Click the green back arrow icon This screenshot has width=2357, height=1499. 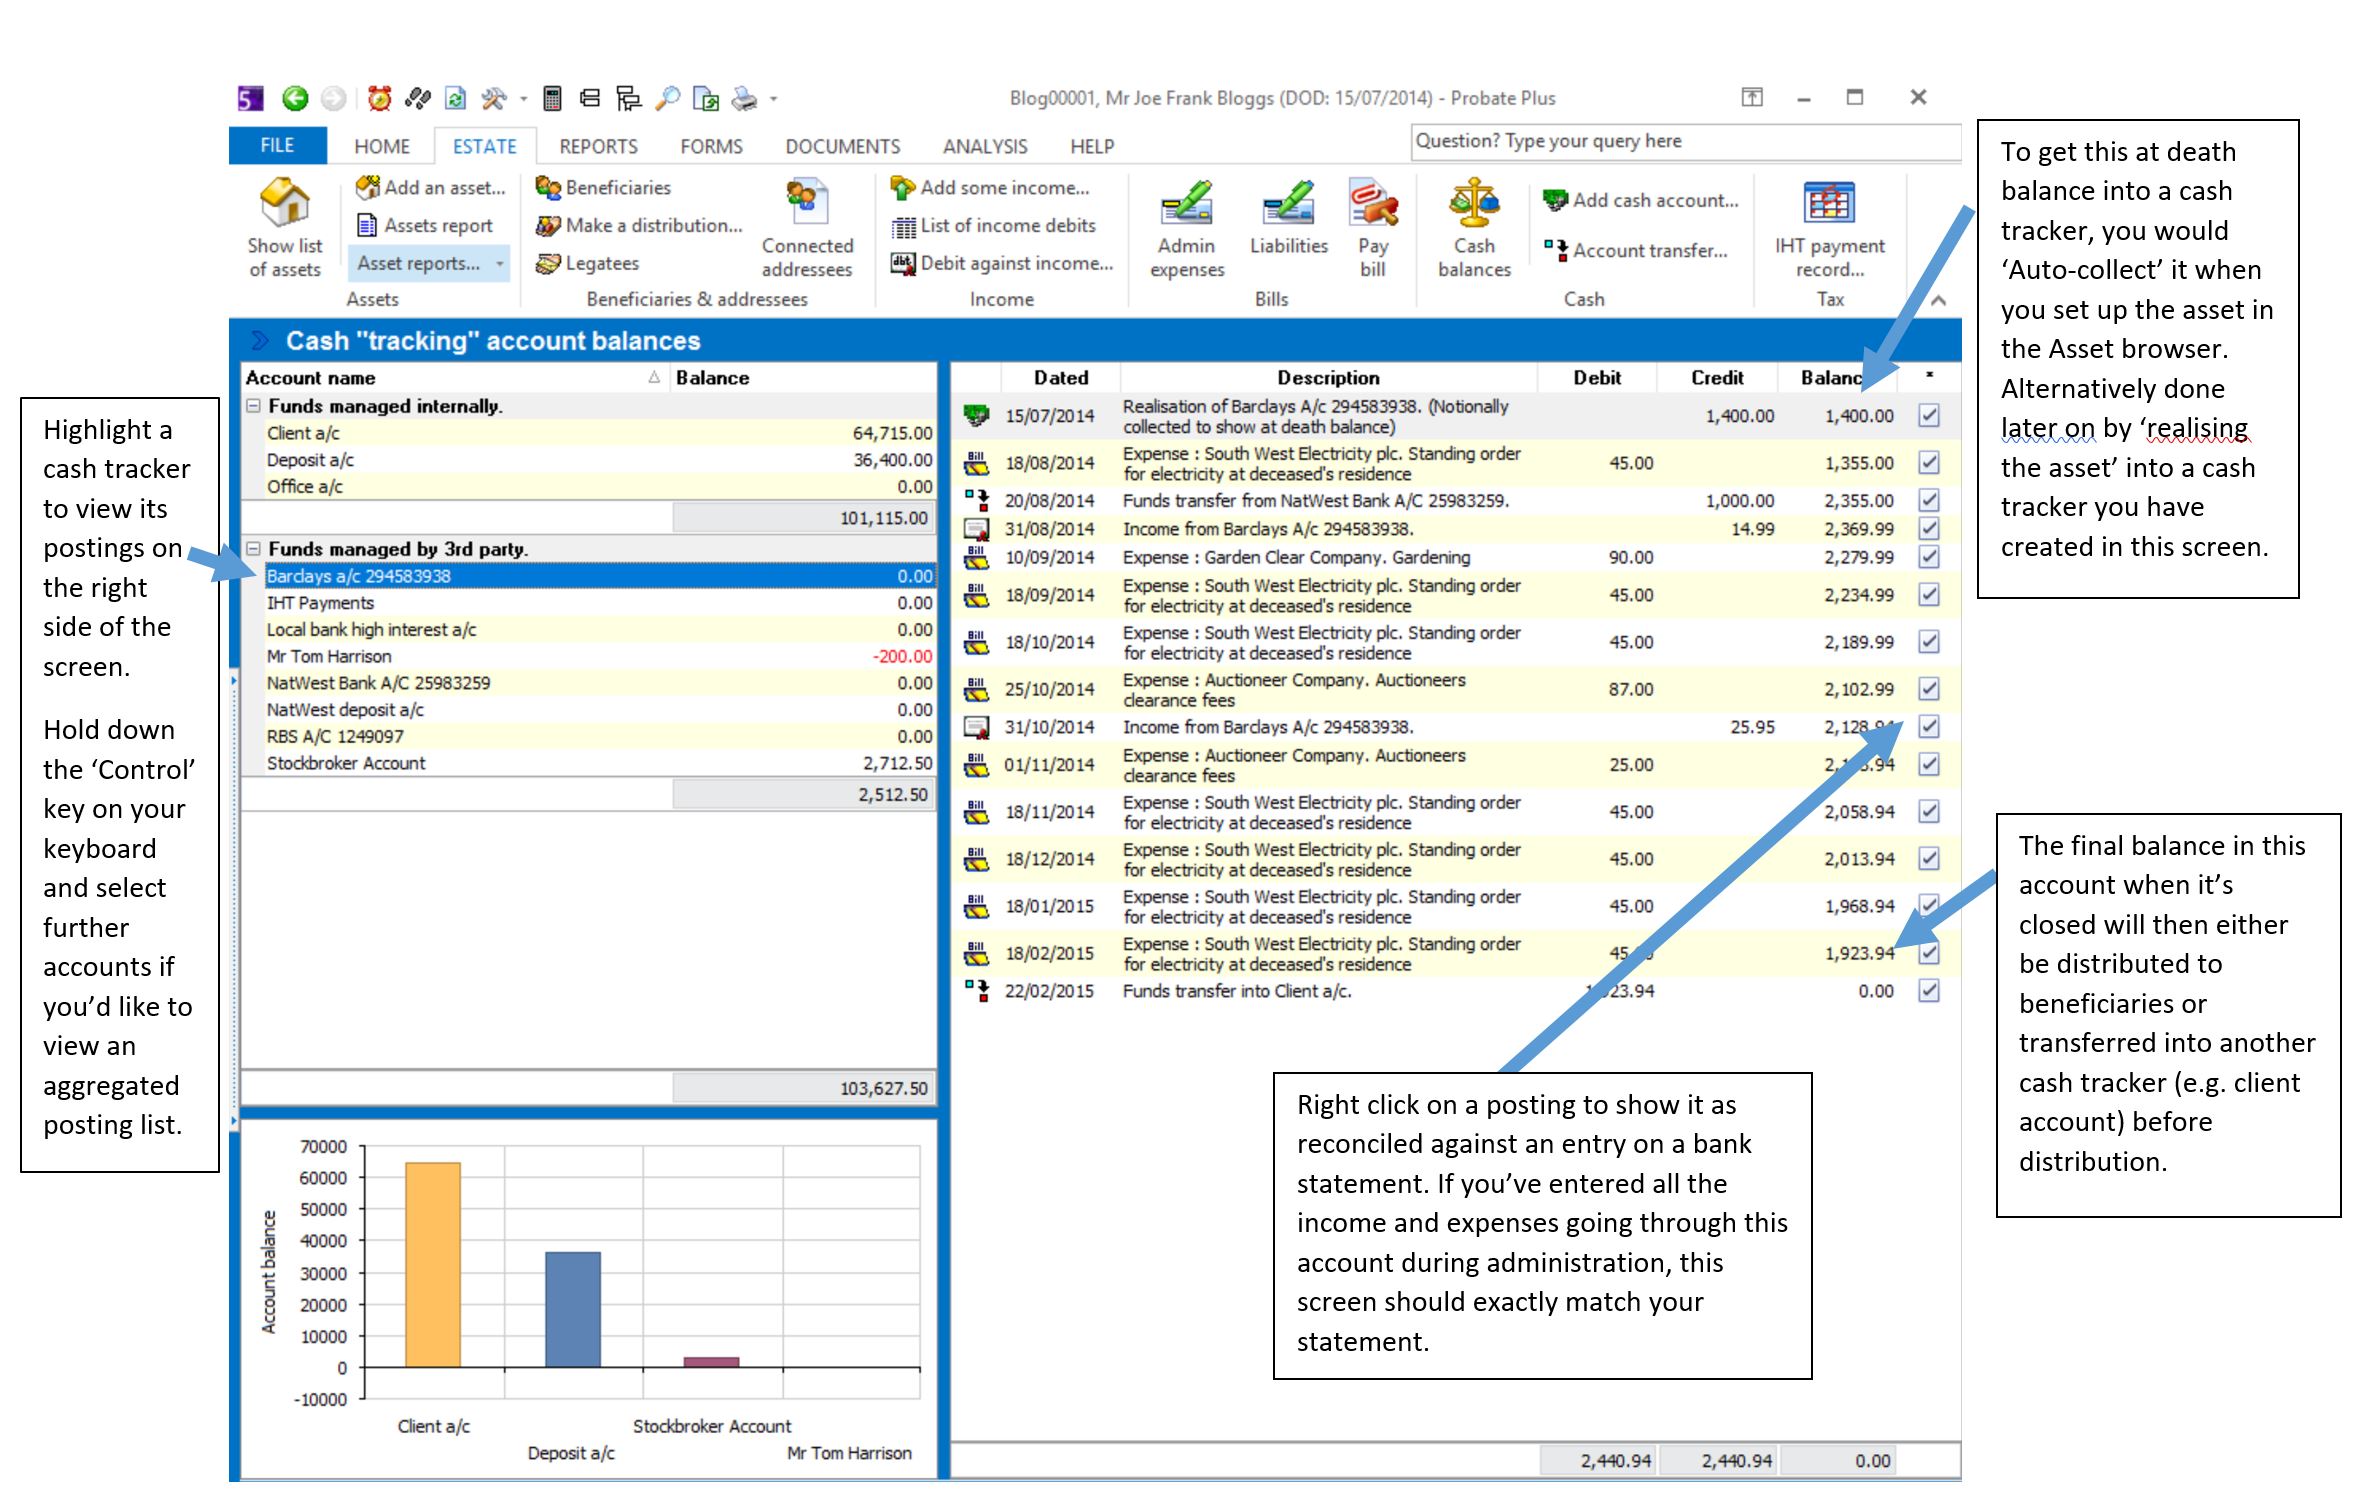point(295,98)
